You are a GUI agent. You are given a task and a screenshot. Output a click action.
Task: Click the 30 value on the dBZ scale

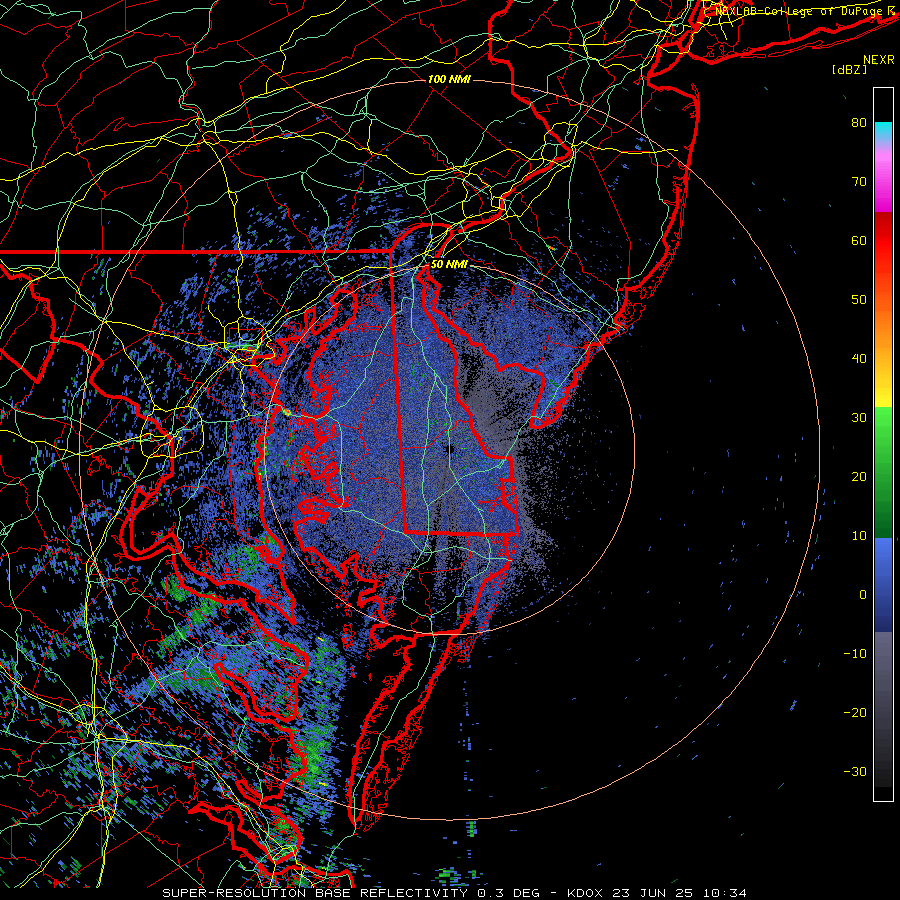(x=859, y=417)
